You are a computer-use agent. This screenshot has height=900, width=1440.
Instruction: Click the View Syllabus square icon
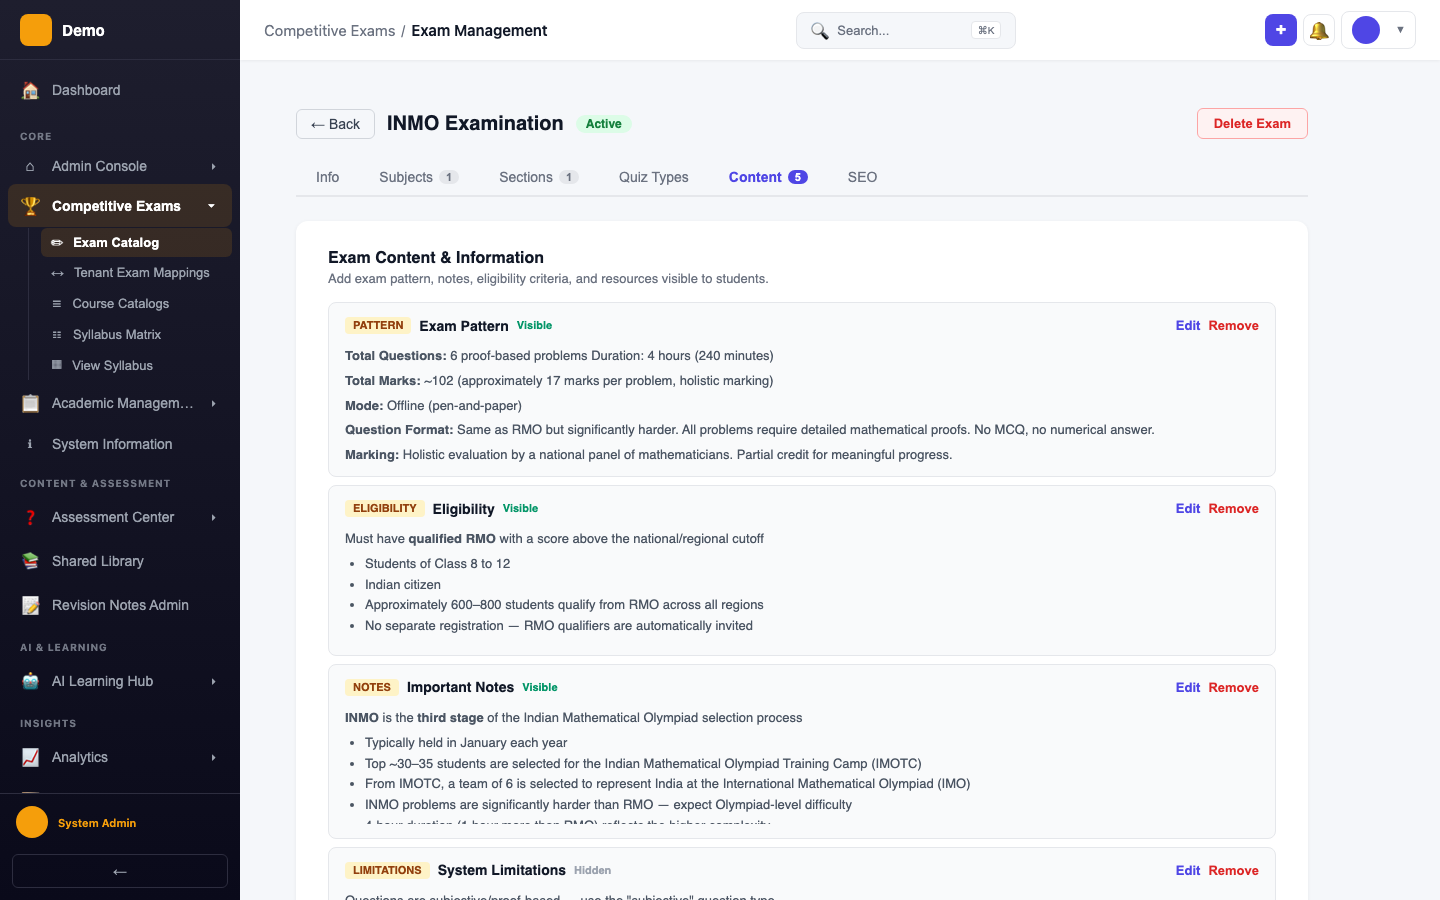(57, 365)
